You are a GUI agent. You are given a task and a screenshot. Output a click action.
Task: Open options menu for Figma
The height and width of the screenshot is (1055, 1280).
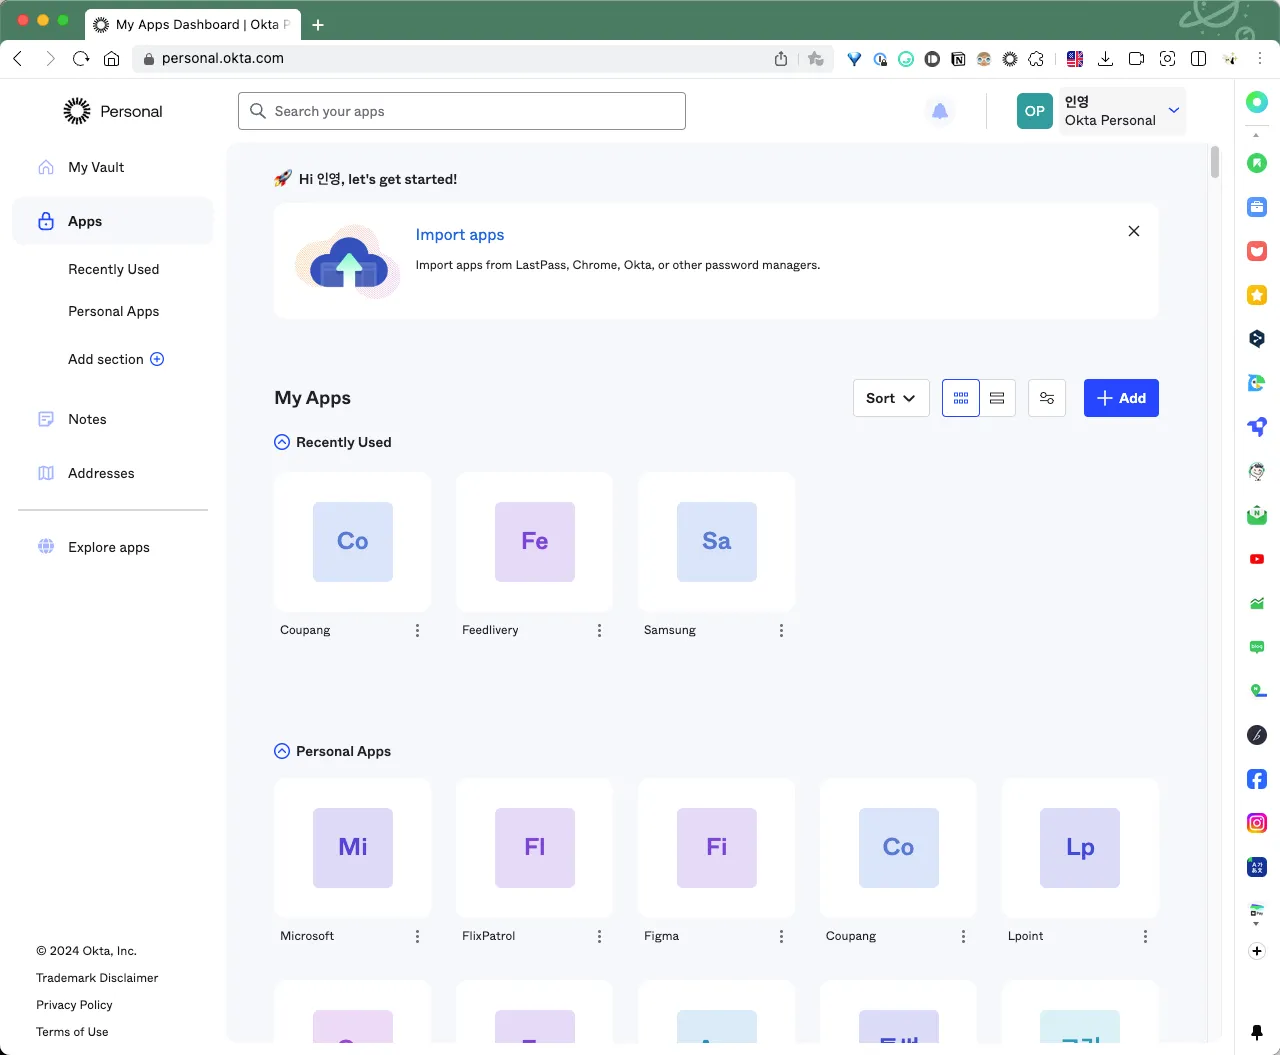click(781, 936)
